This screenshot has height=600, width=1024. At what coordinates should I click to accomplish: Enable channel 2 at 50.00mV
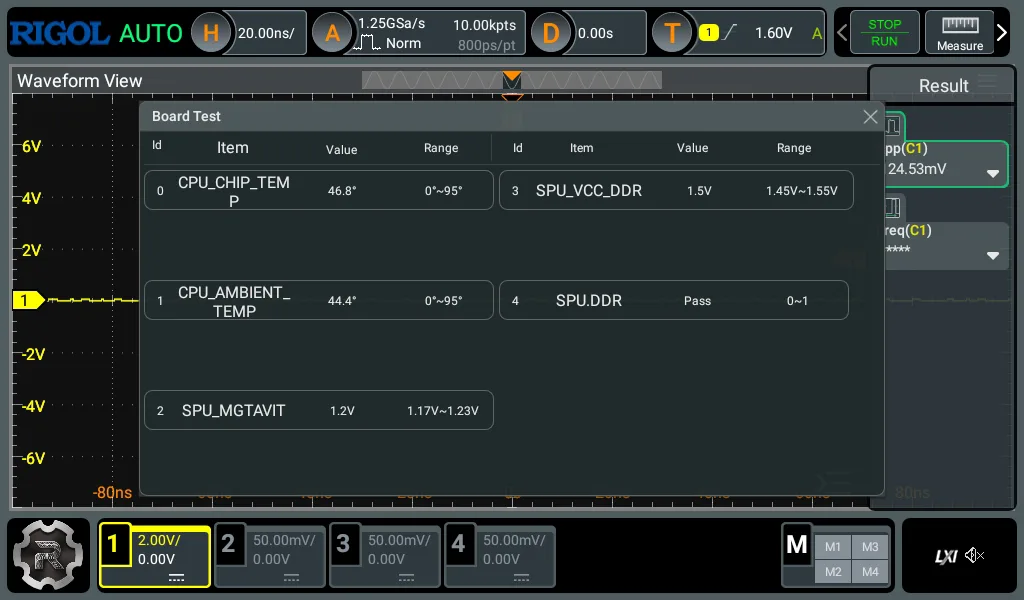tap(270, 556)
